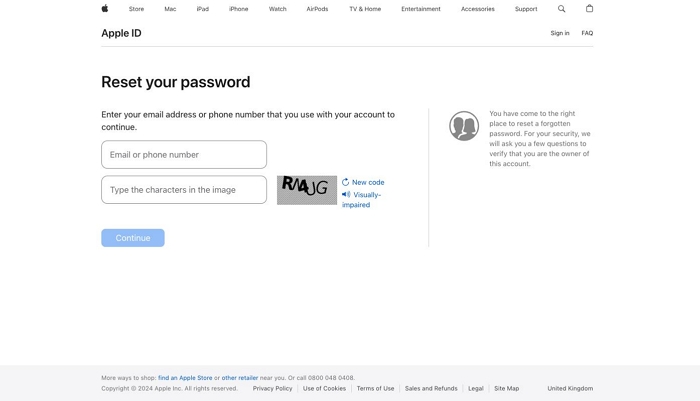Screen dimensions: 700x401
Task: Click the Reset your password heading
Action: [176, 82]
